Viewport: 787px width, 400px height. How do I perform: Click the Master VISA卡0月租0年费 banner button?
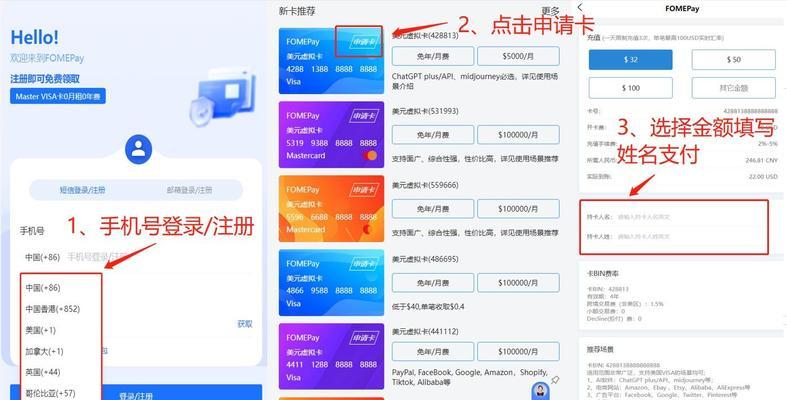pyautogui.click(x=58, y=96)
